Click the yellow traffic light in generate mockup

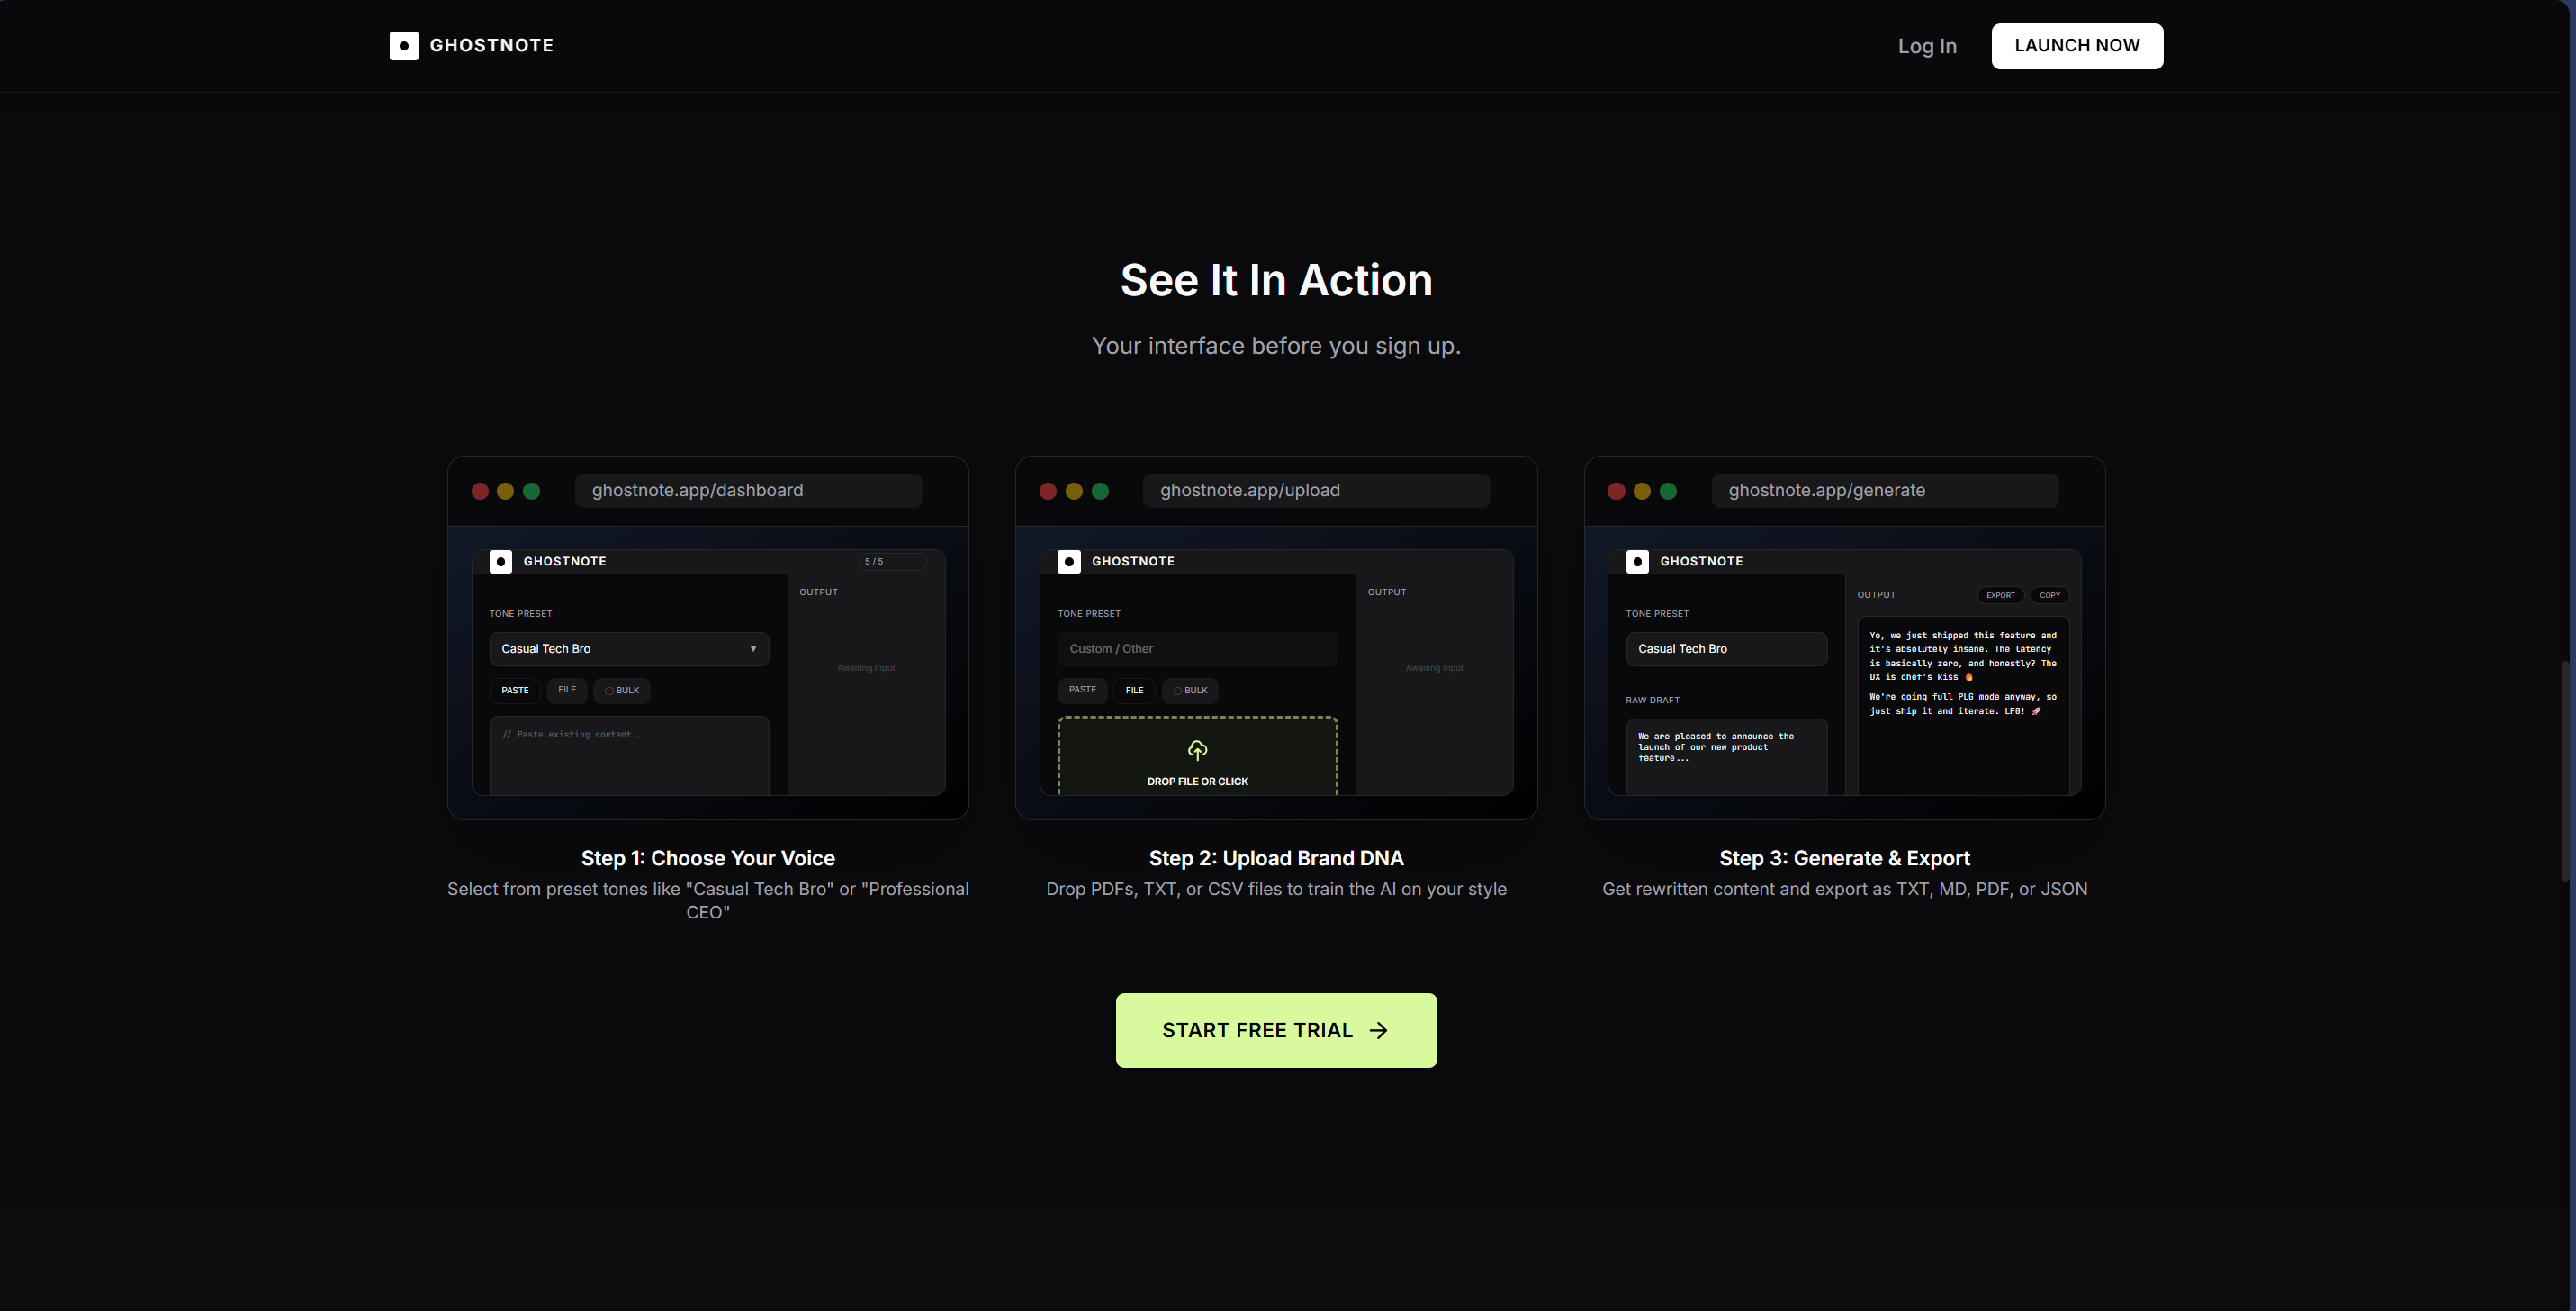pyautogui.click(x=1642, y=491)
